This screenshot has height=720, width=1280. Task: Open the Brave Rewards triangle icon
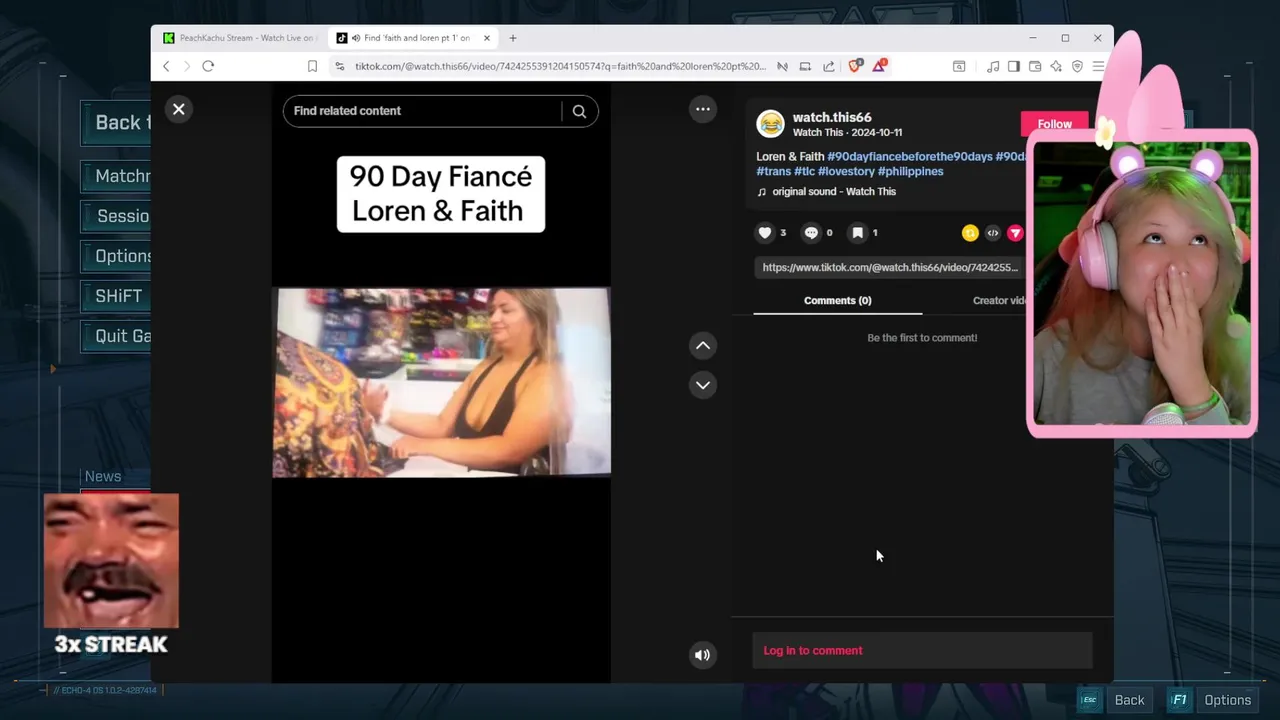click(x=879, y=66)
